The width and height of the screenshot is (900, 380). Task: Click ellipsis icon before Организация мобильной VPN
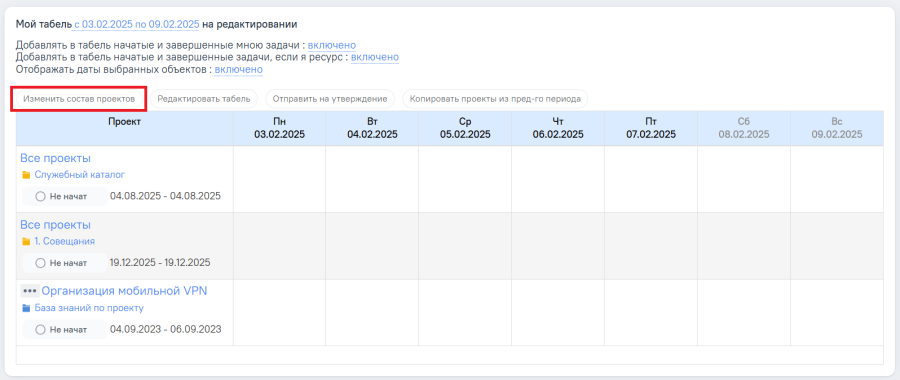[x=29, y=291]
